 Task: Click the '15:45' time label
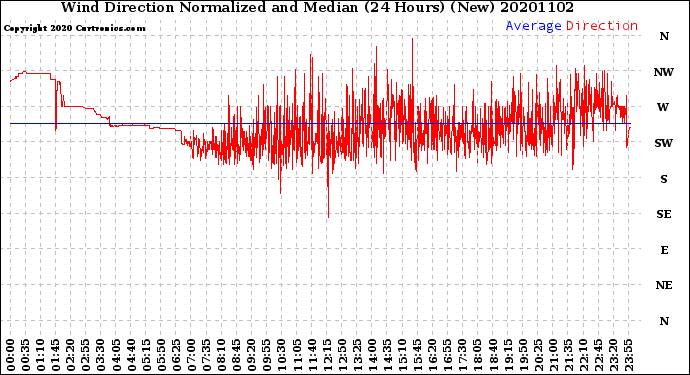417,355
